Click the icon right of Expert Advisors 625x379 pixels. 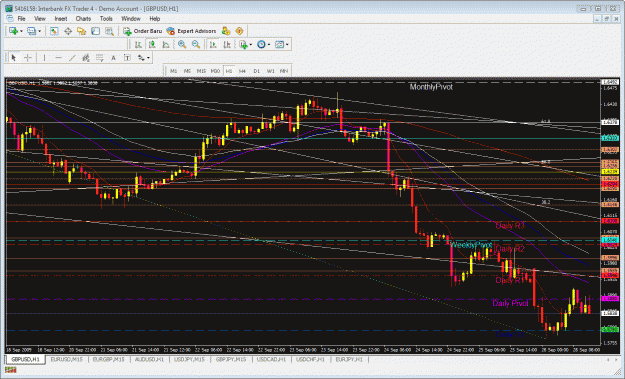(x=226, y=31)
